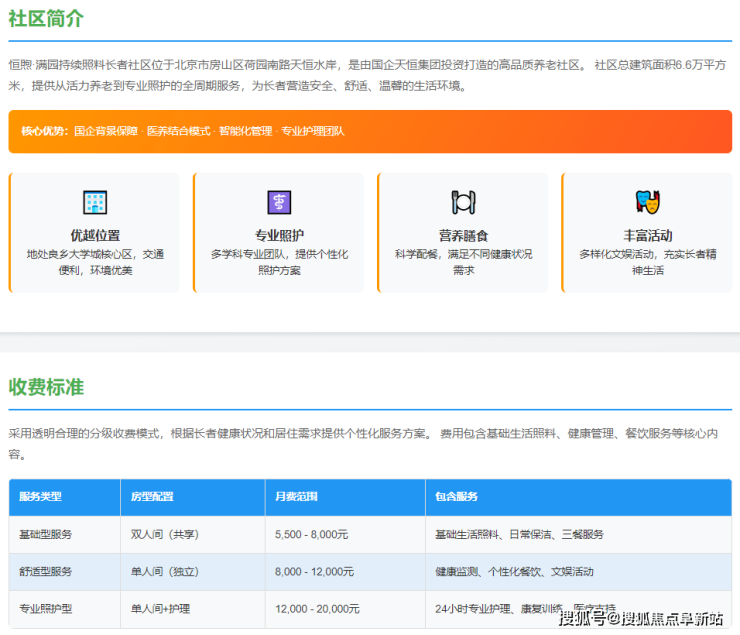Click the 服务类型 table column header
The image size is (740, 635).
(40, 497)
